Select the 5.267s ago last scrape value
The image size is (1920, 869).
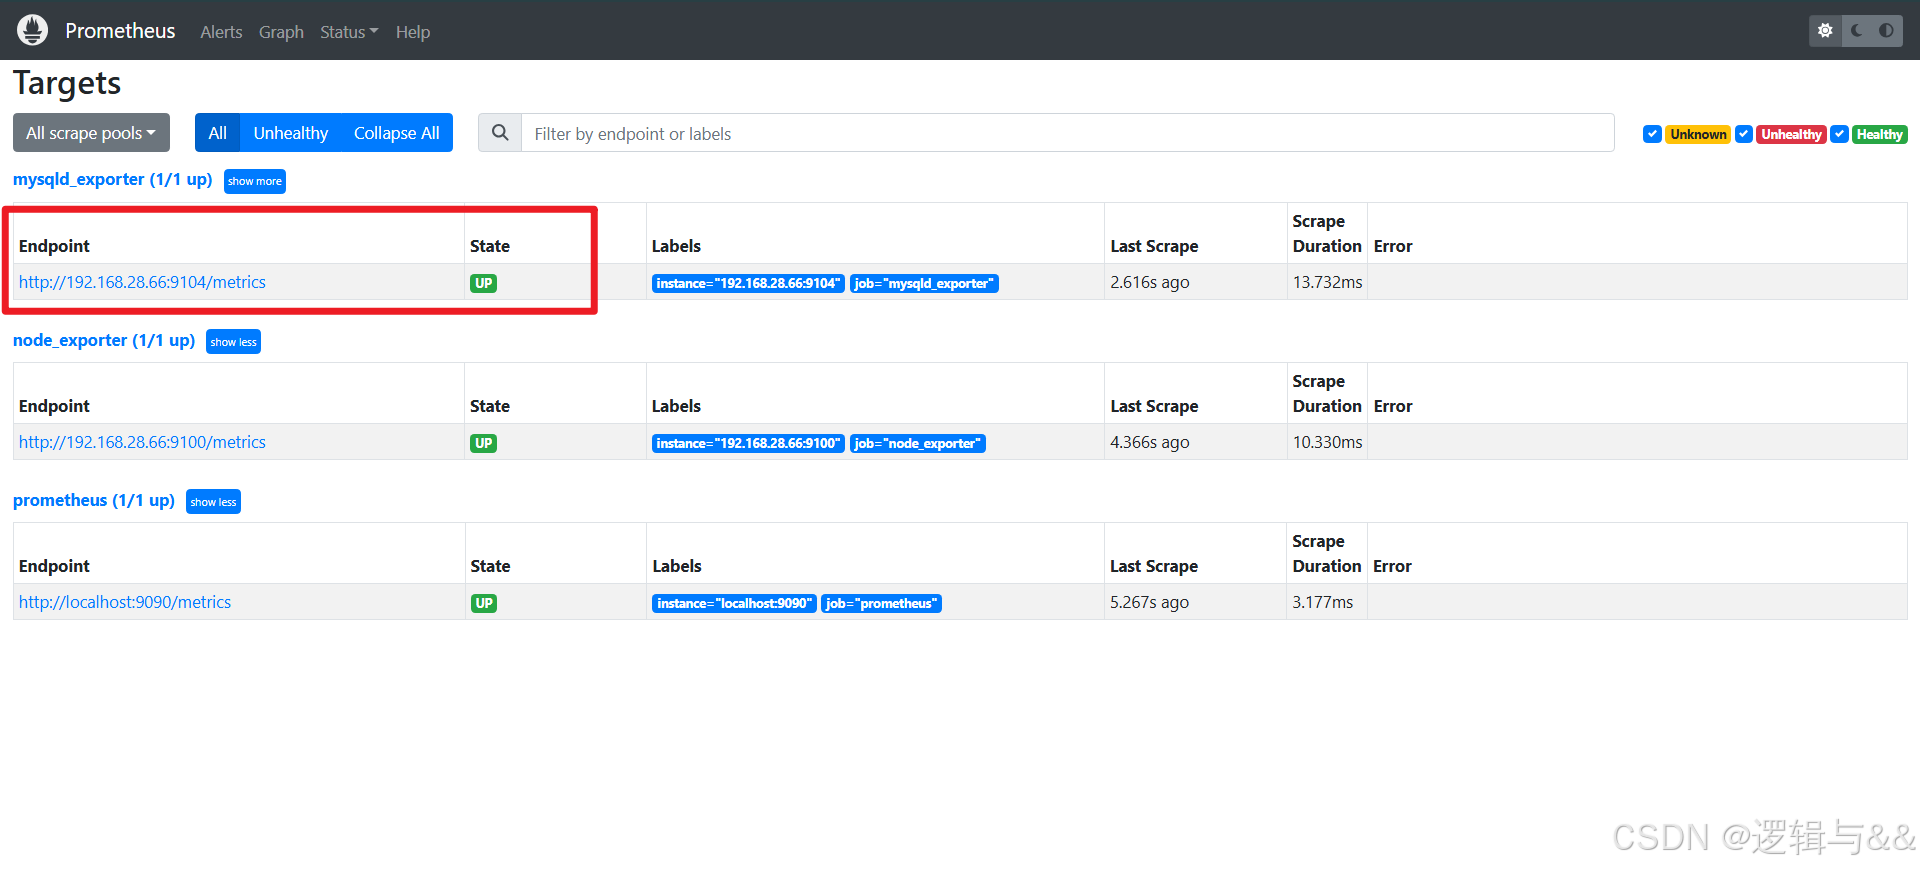pos(1150,602)
